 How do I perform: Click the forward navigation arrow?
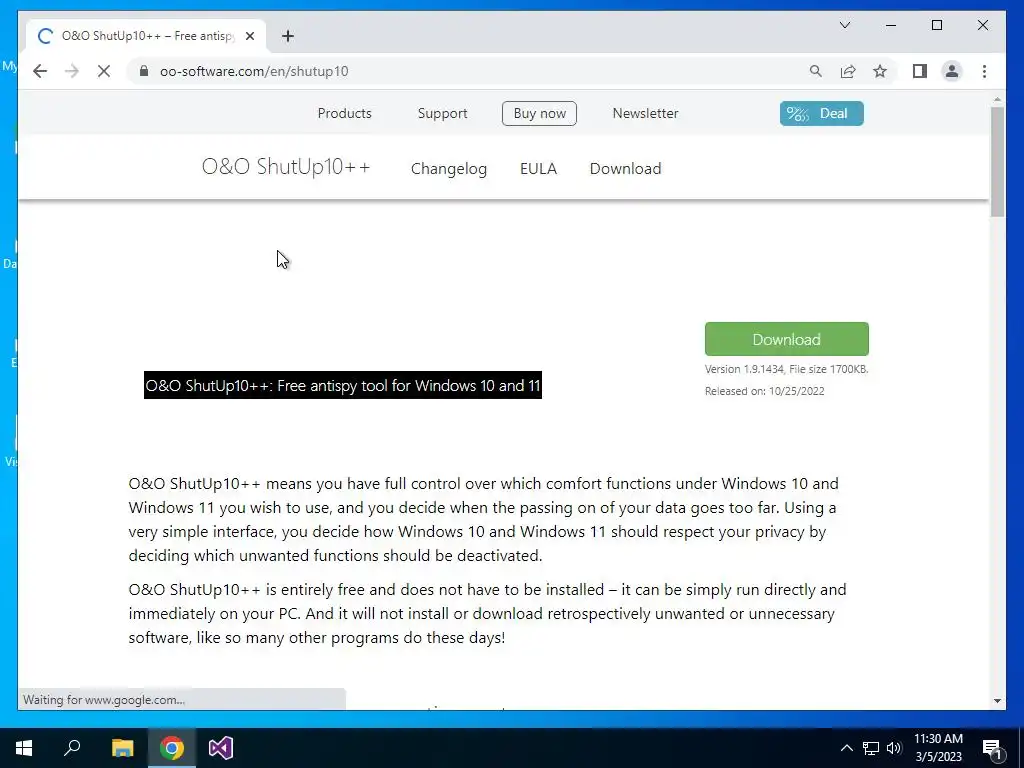[72, 71]
